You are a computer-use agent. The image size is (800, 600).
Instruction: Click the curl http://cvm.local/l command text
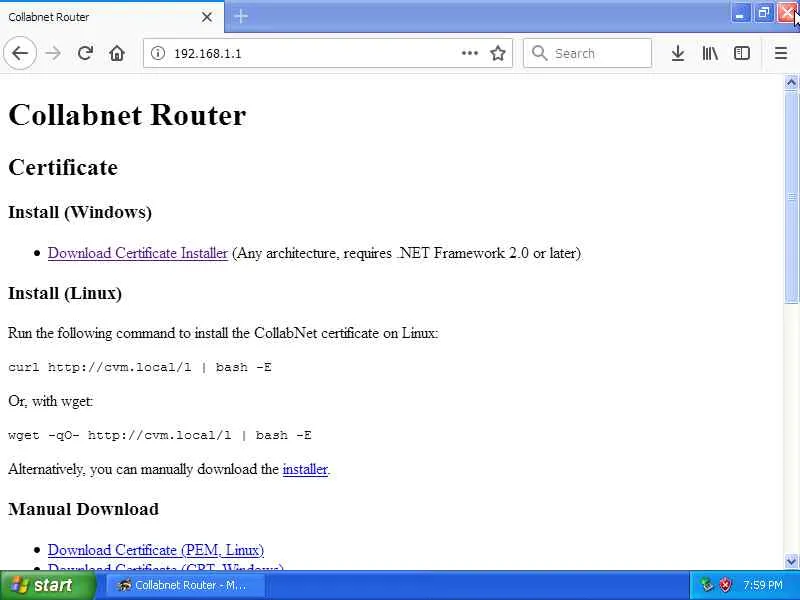click(139, 367)
